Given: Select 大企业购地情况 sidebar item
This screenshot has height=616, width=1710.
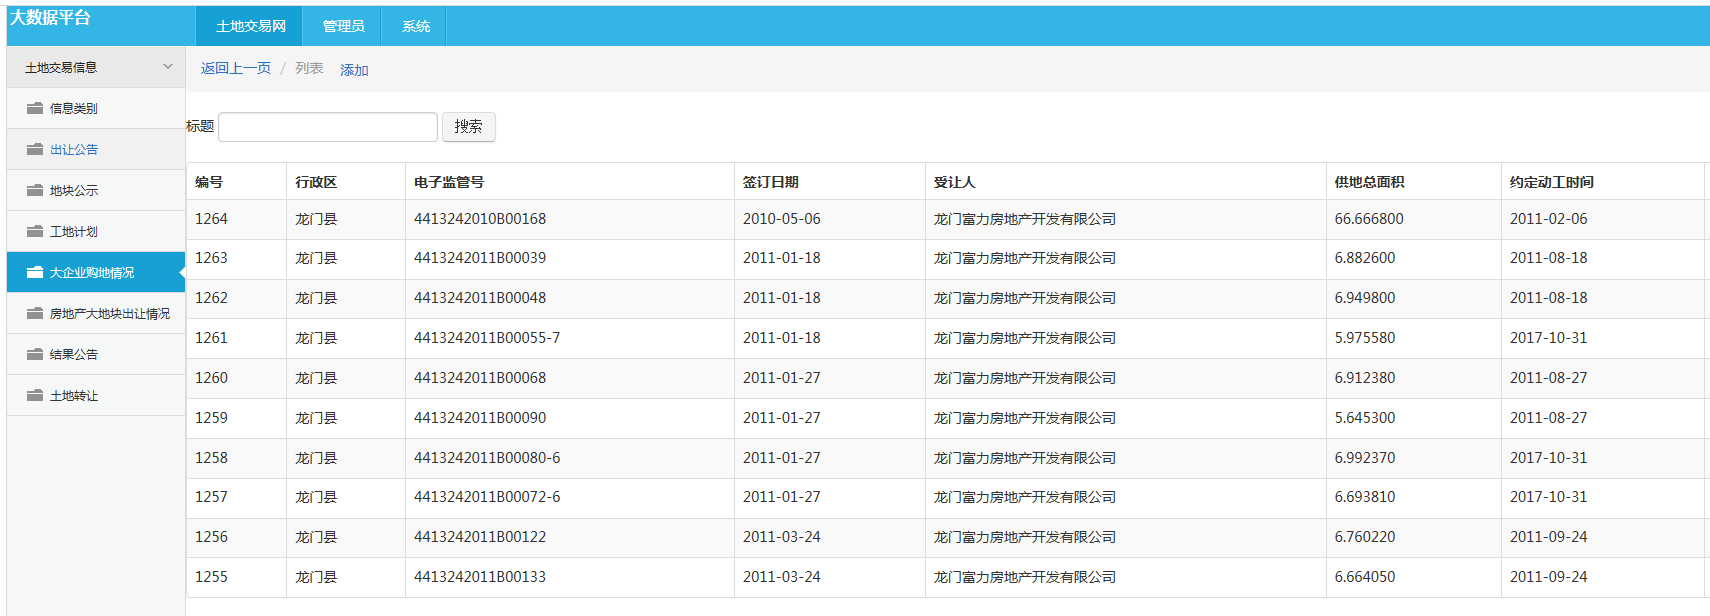Looking at the screenshot, I should pos(96,272).
